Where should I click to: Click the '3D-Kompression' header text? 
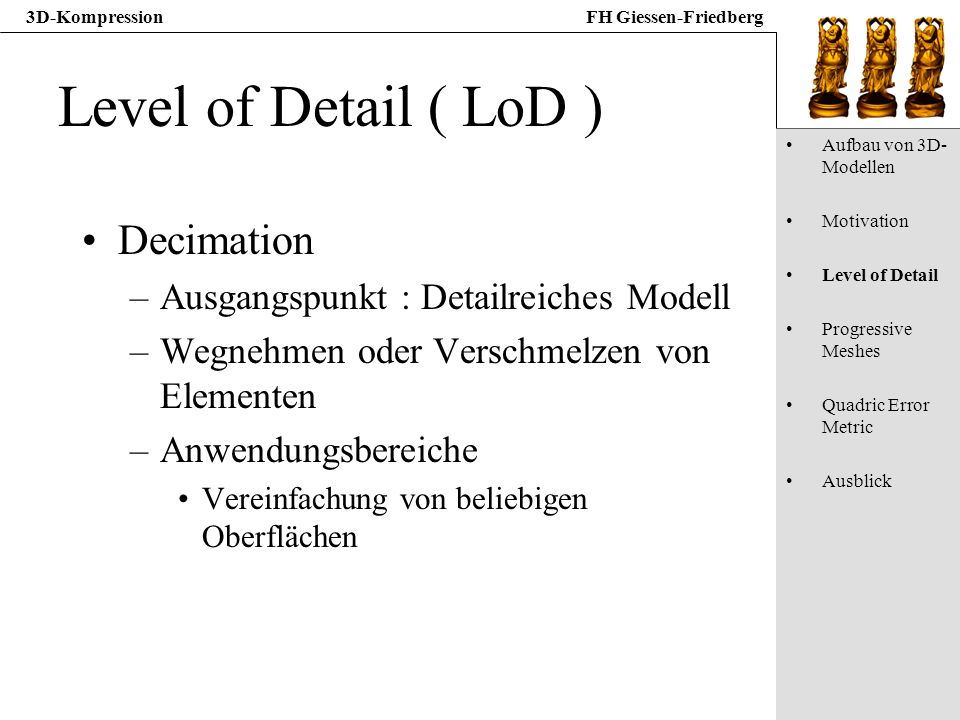tap(94, 17)
